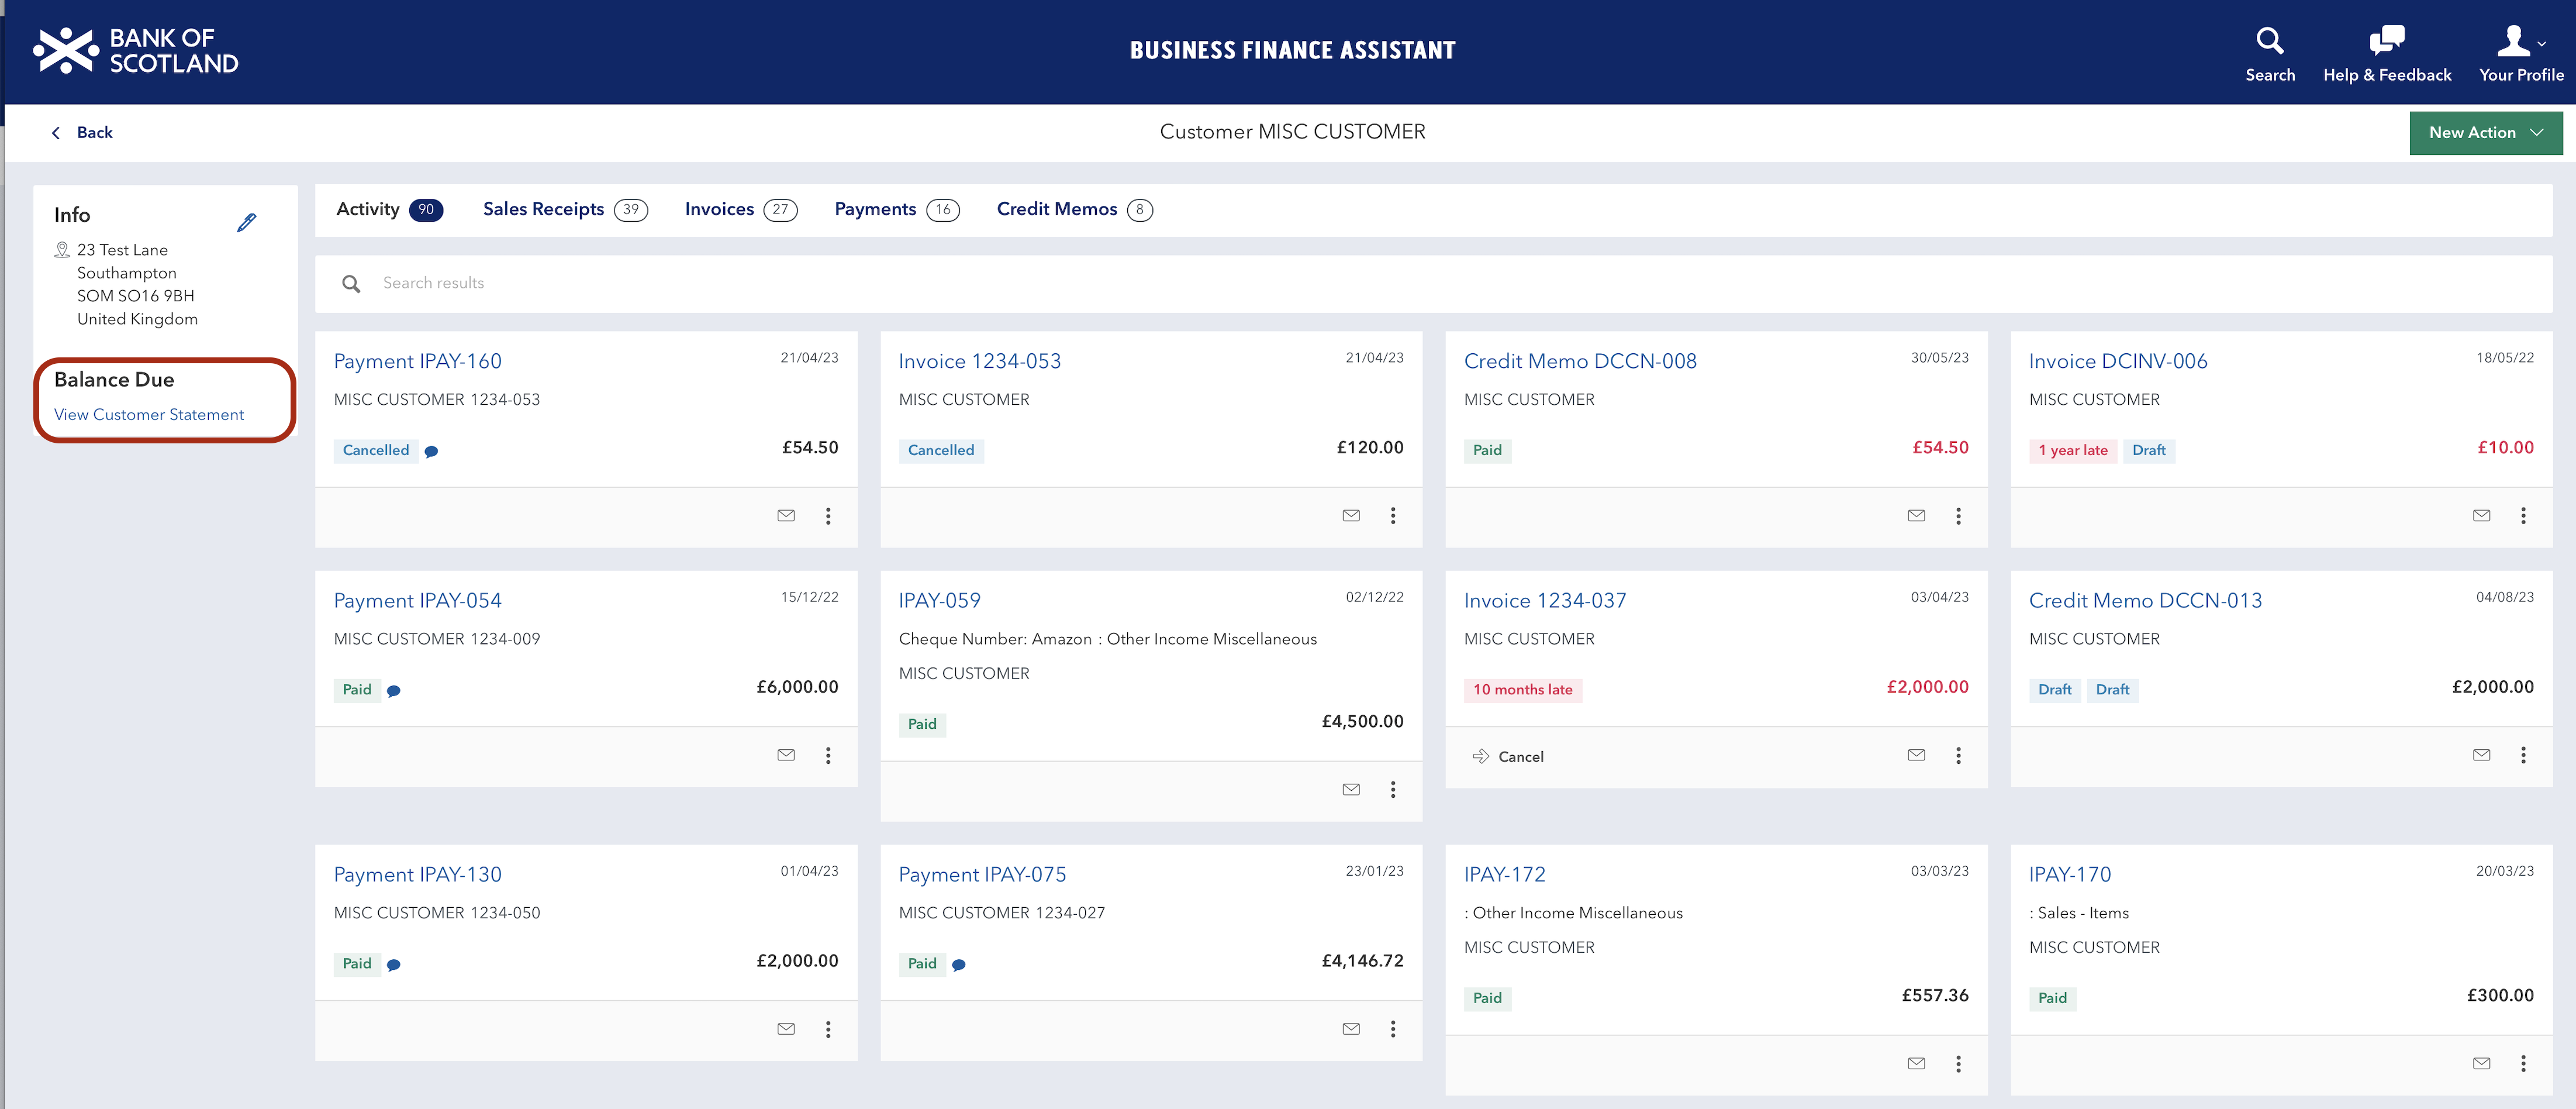Screen dimensions: 2576x1109
Task: Click the Search magnifier icon in header
Action: [x=2269, y=41]
